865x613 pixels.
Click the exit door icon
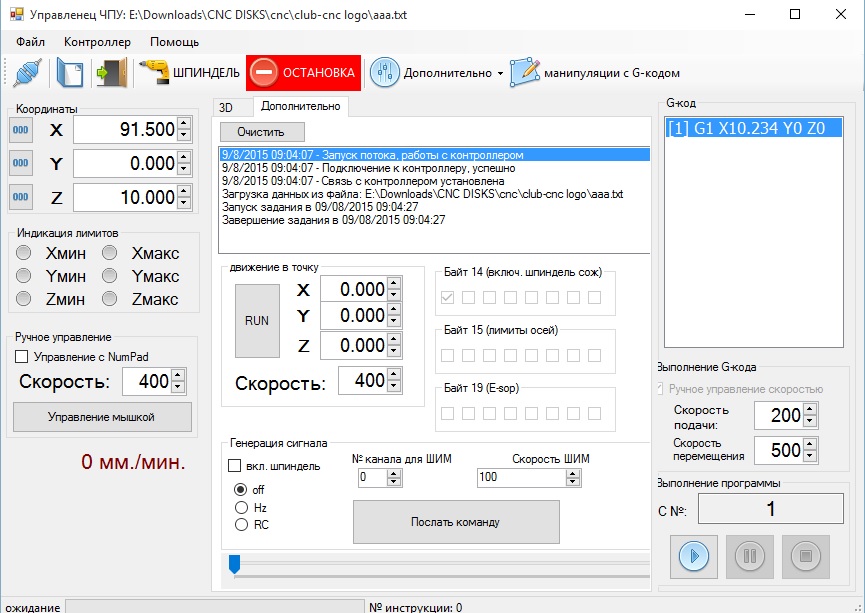click(111, 72)
